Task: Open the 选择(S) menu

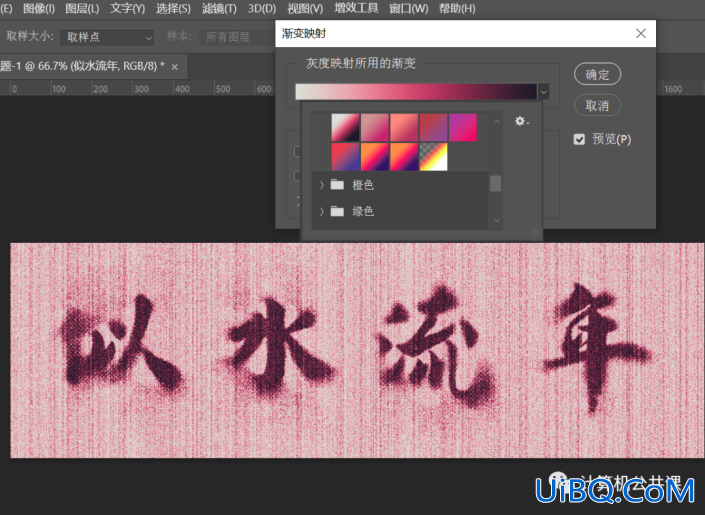Action: [174, 8]
